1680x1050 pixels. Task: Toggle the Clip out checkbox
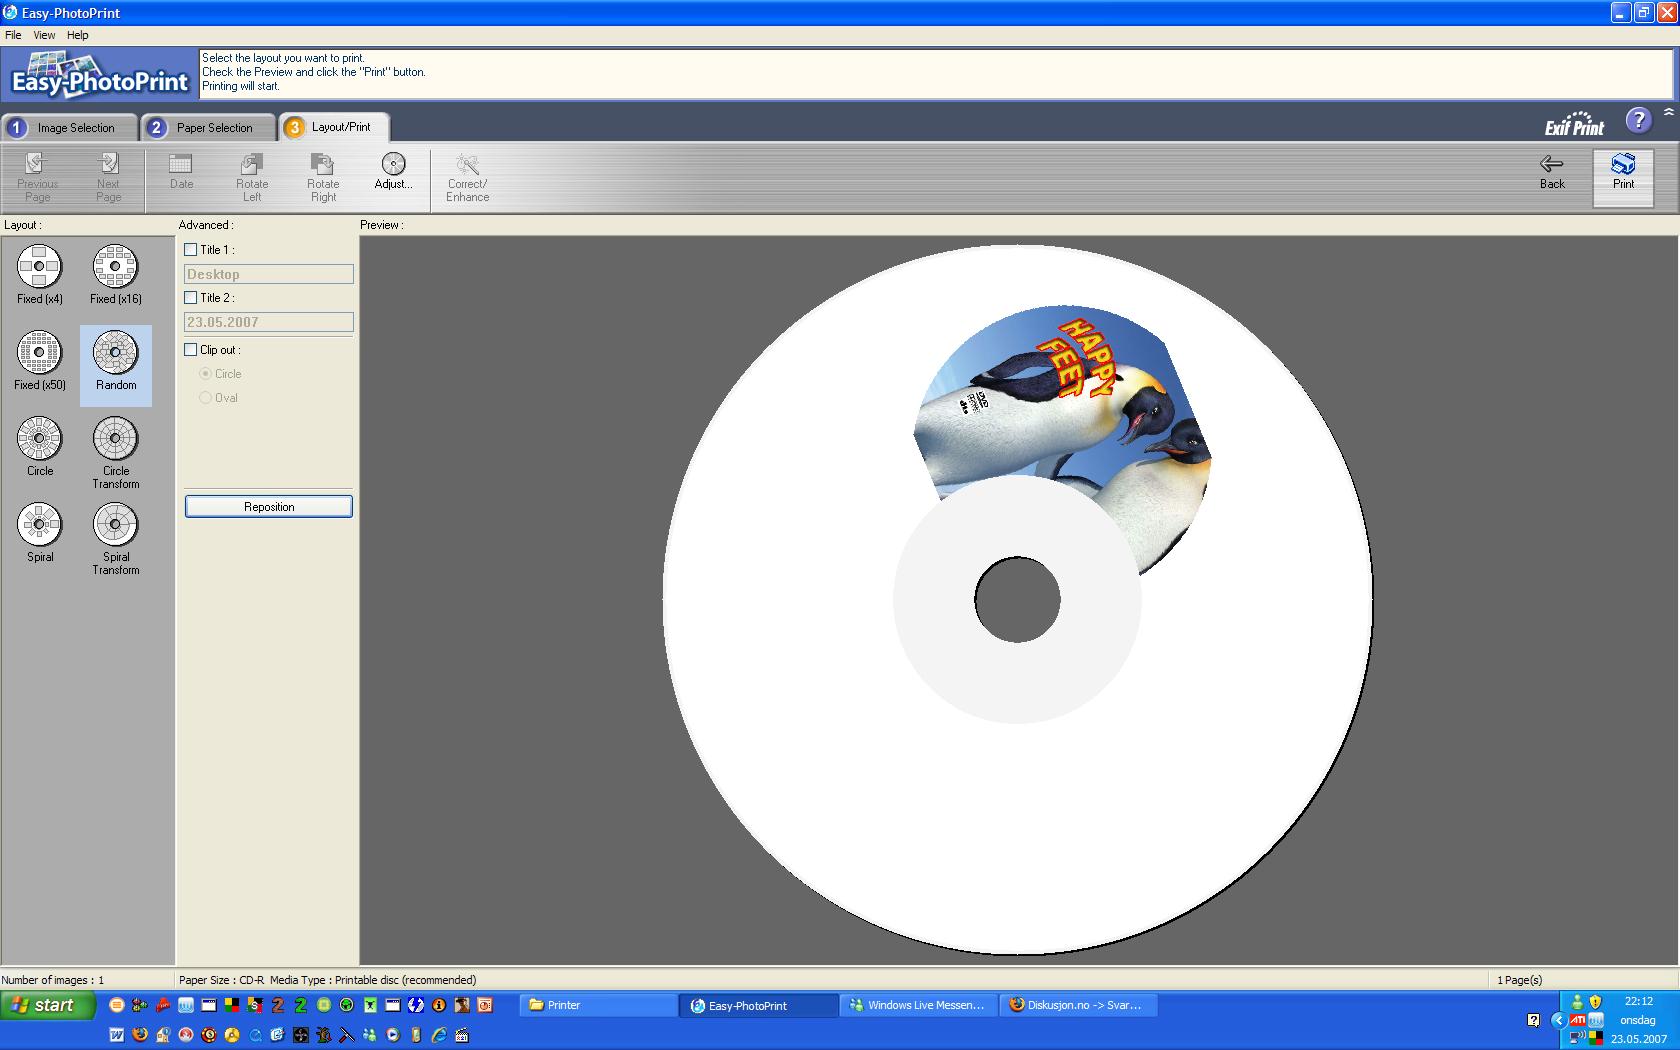pyautogui.click(x=191, y=350)
